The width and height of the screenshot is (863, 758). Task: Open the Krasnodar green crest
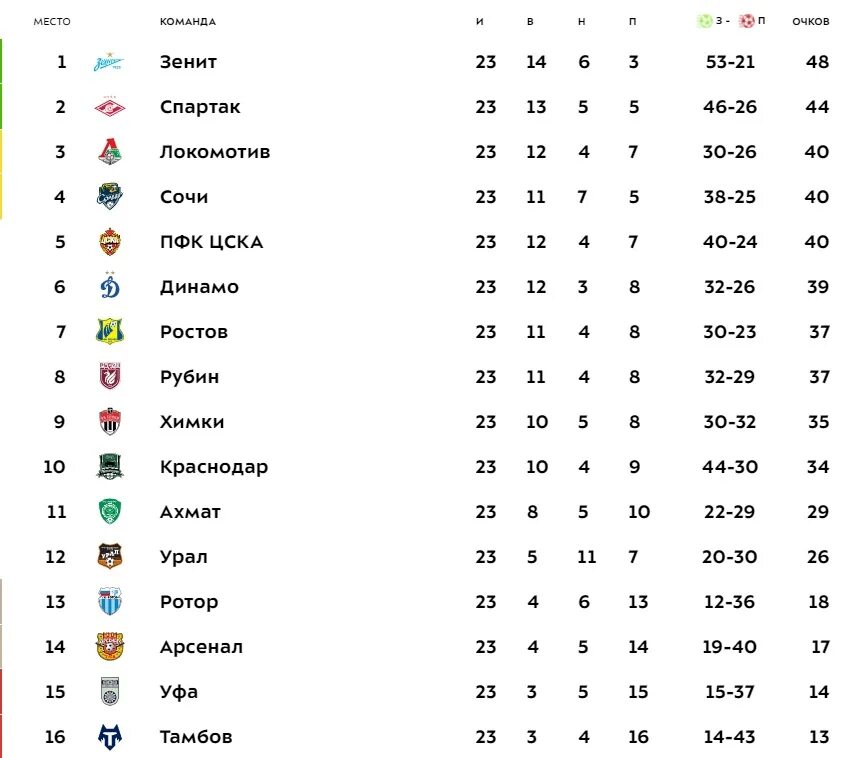click(110, 466)
